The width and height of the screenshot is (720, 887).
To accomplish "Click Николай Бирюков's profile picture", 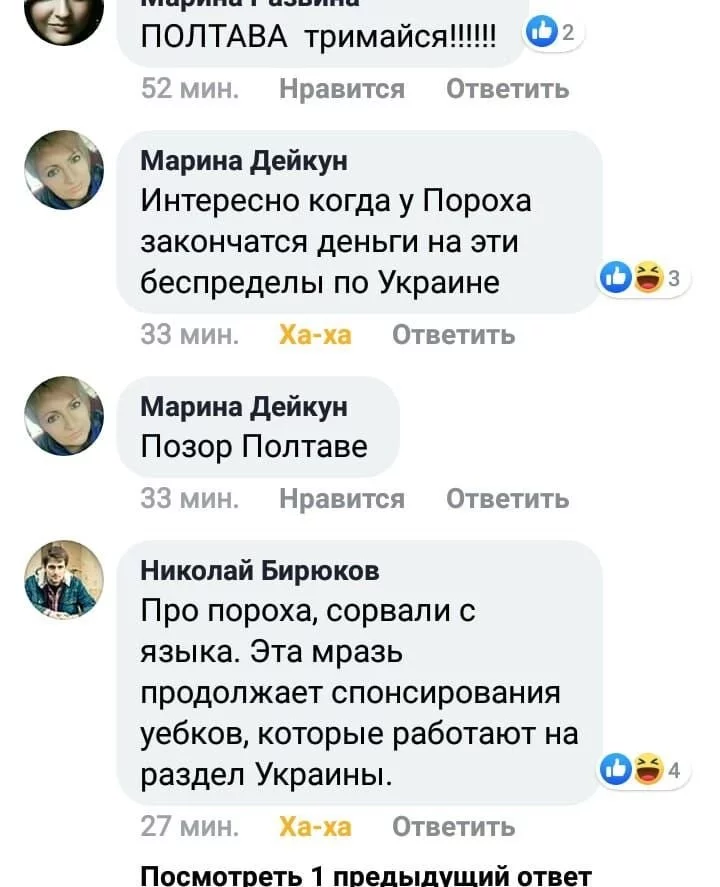I will click(x=64, y=580).
